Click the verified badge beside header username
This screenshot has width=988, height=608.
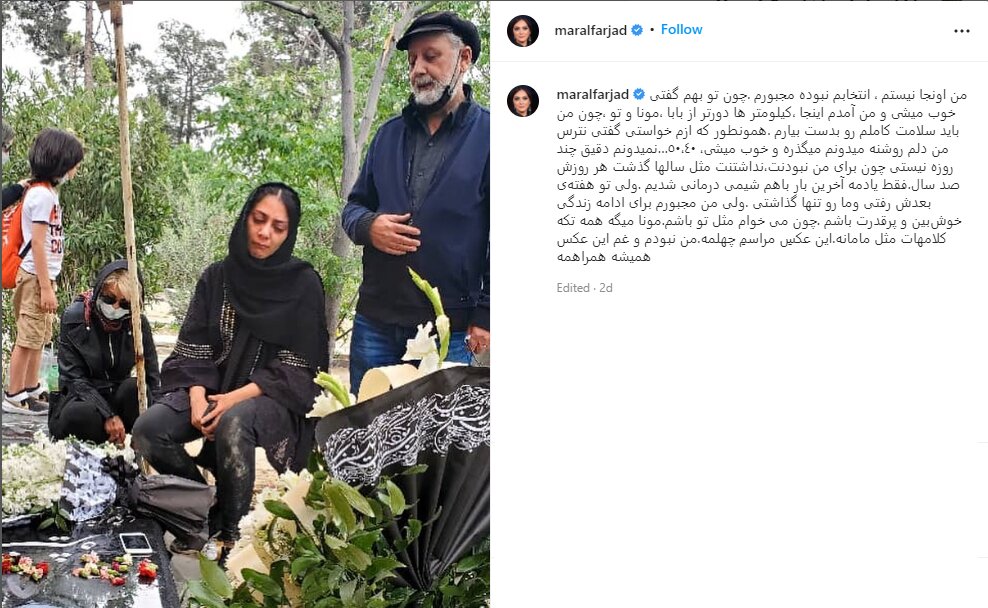tap(637, 30)
